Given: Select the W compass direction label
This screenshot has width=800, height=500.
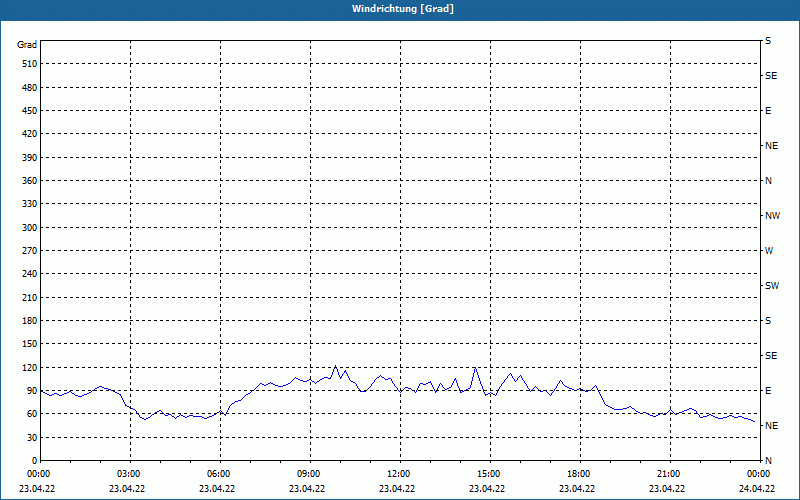Looking at the screenshot, I should (x=769, y=251).
